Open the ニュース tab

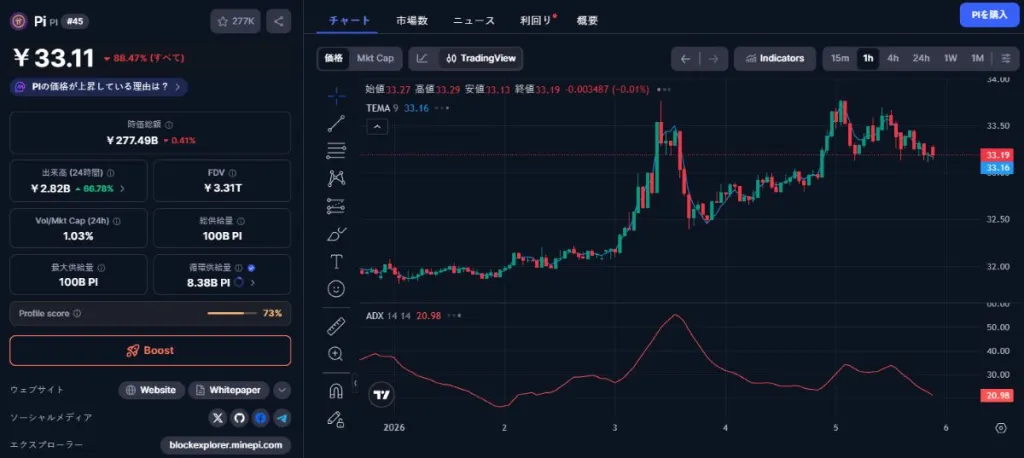click(x=474, y=20)
